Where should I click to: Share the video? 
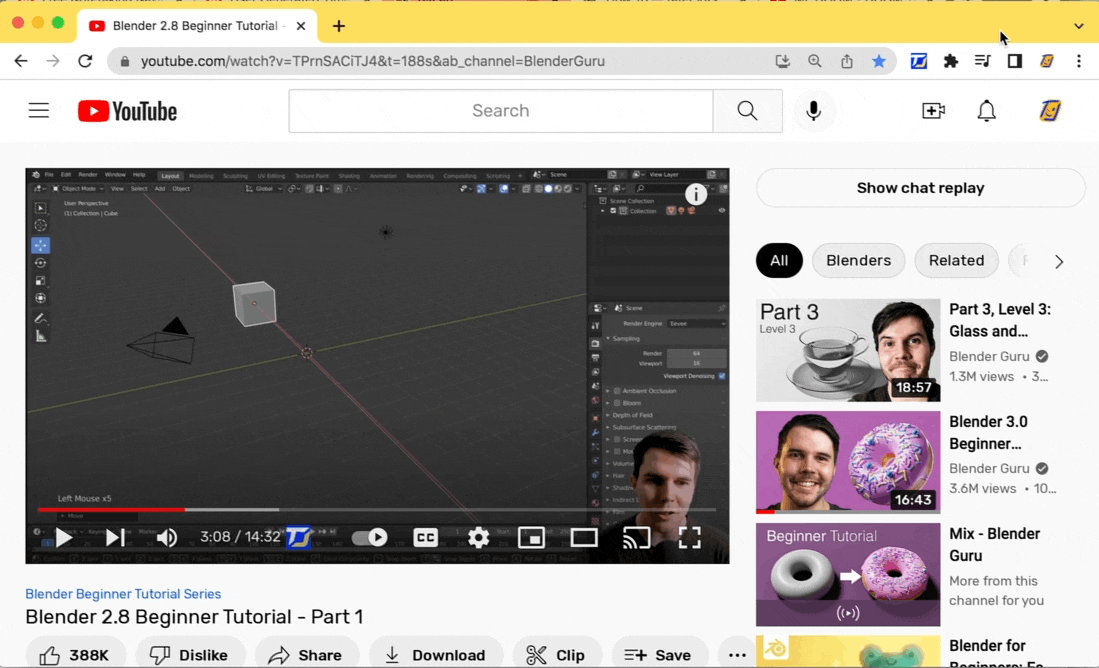pos(306,655)
